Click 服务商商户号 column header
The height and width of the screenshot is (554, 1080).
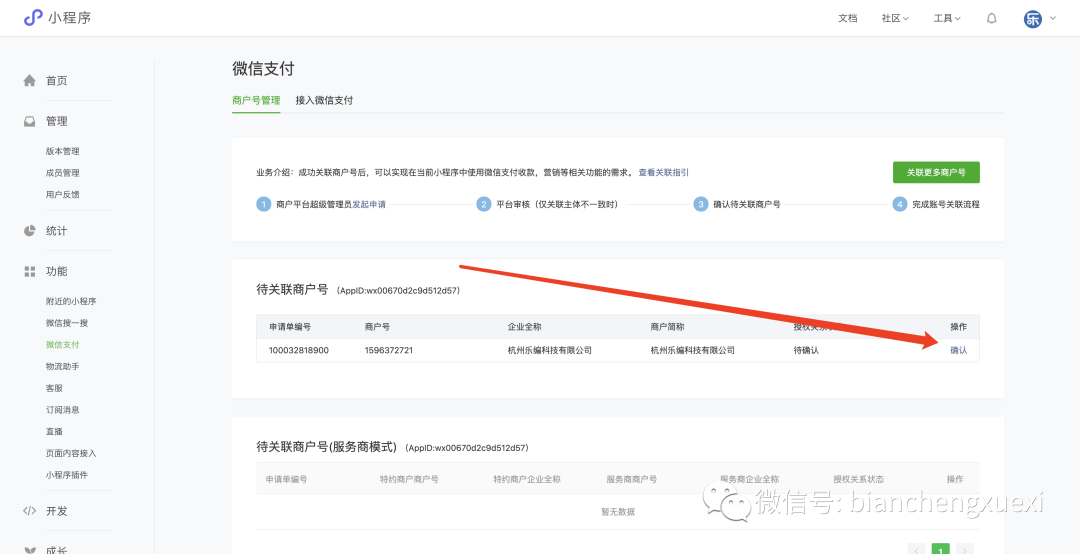coord(632,479)
